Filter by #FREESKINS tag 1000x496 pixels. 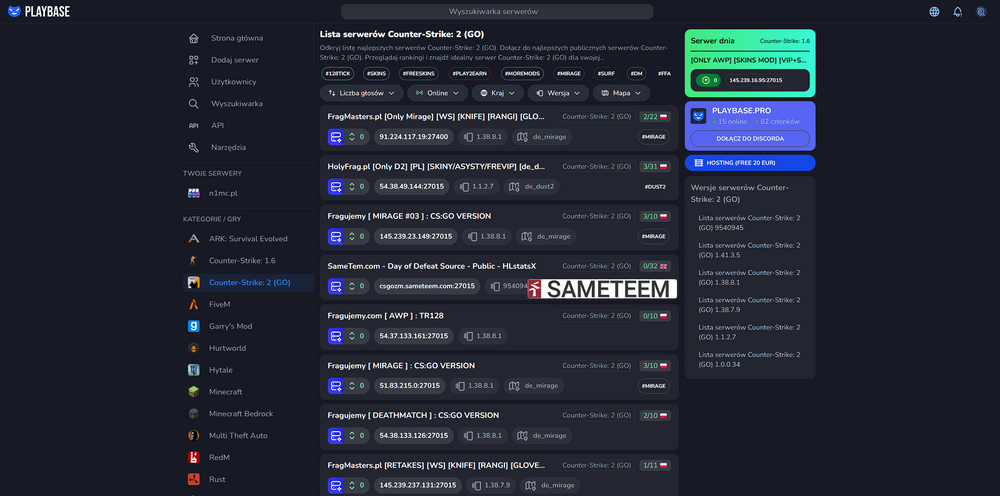click(419, 73)
